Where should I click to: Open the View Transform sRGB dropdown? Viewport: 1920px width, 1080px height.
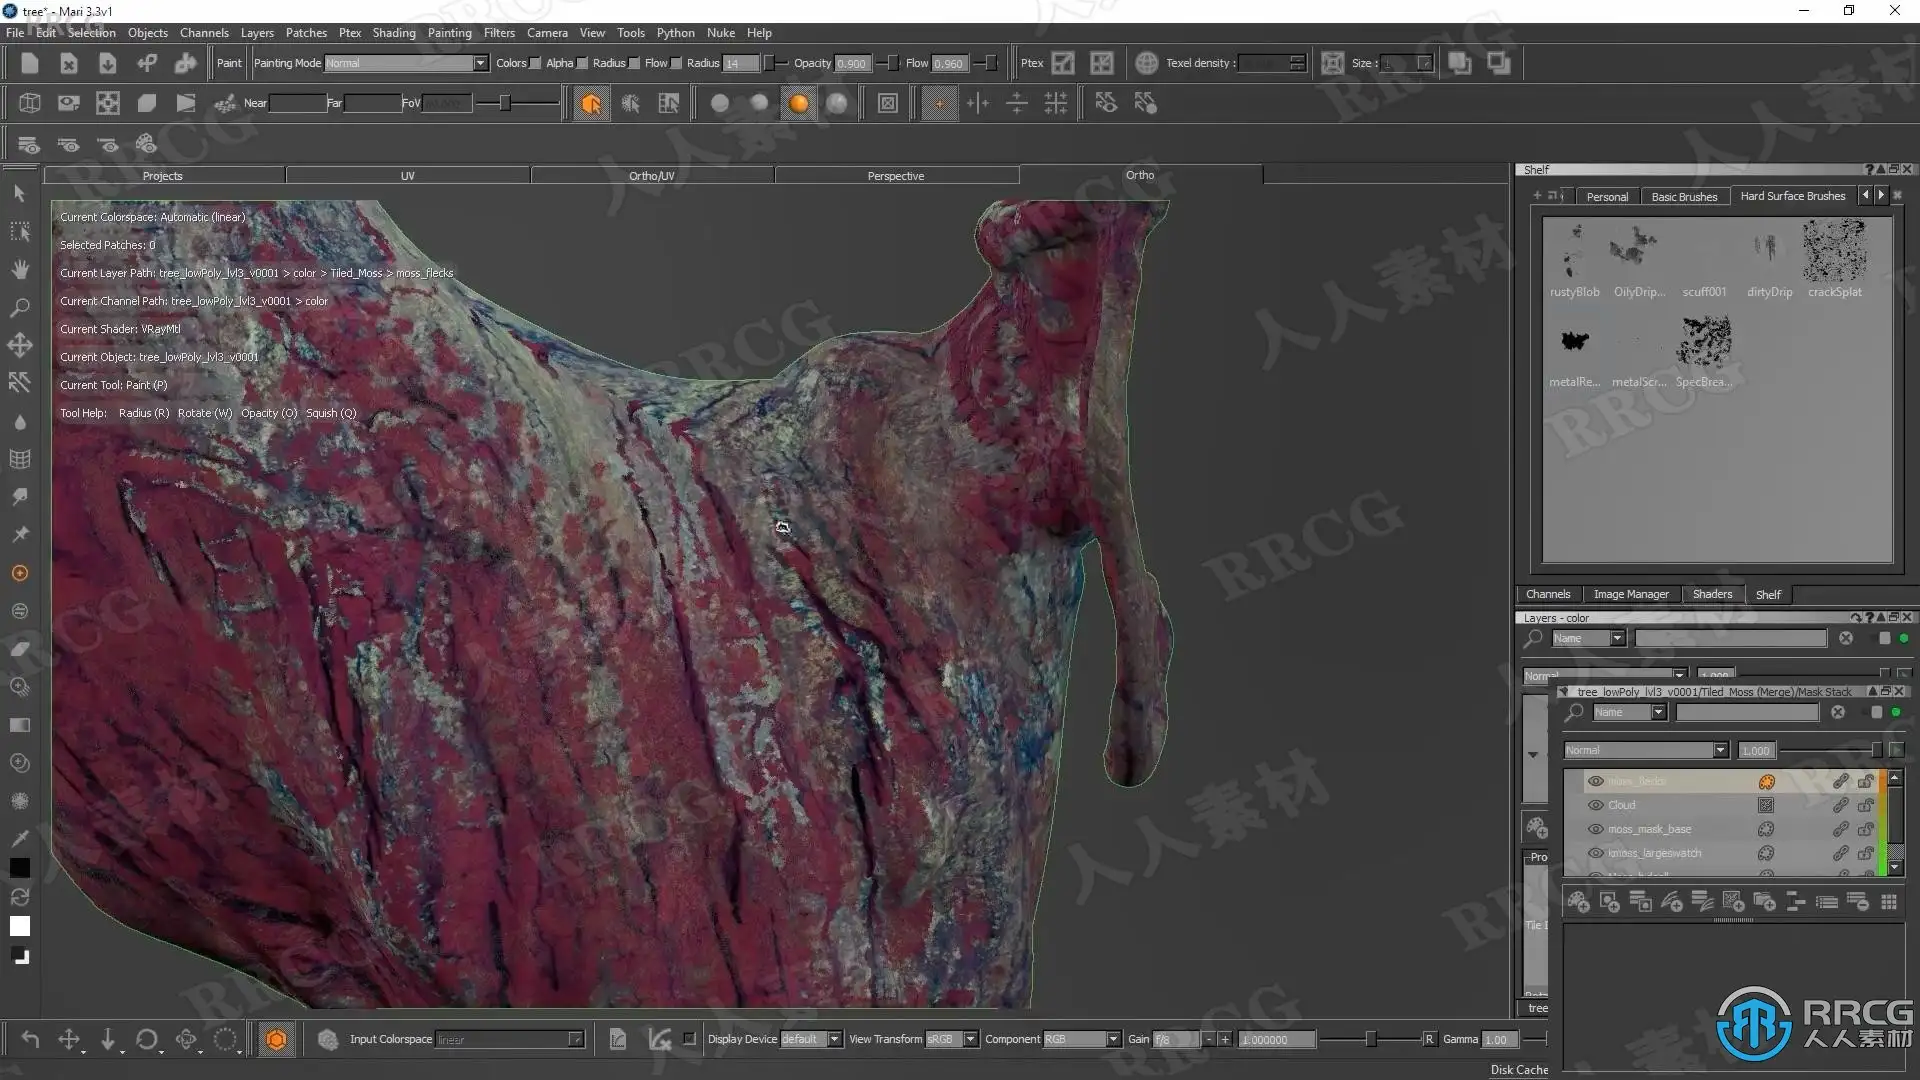point(969,1039)
